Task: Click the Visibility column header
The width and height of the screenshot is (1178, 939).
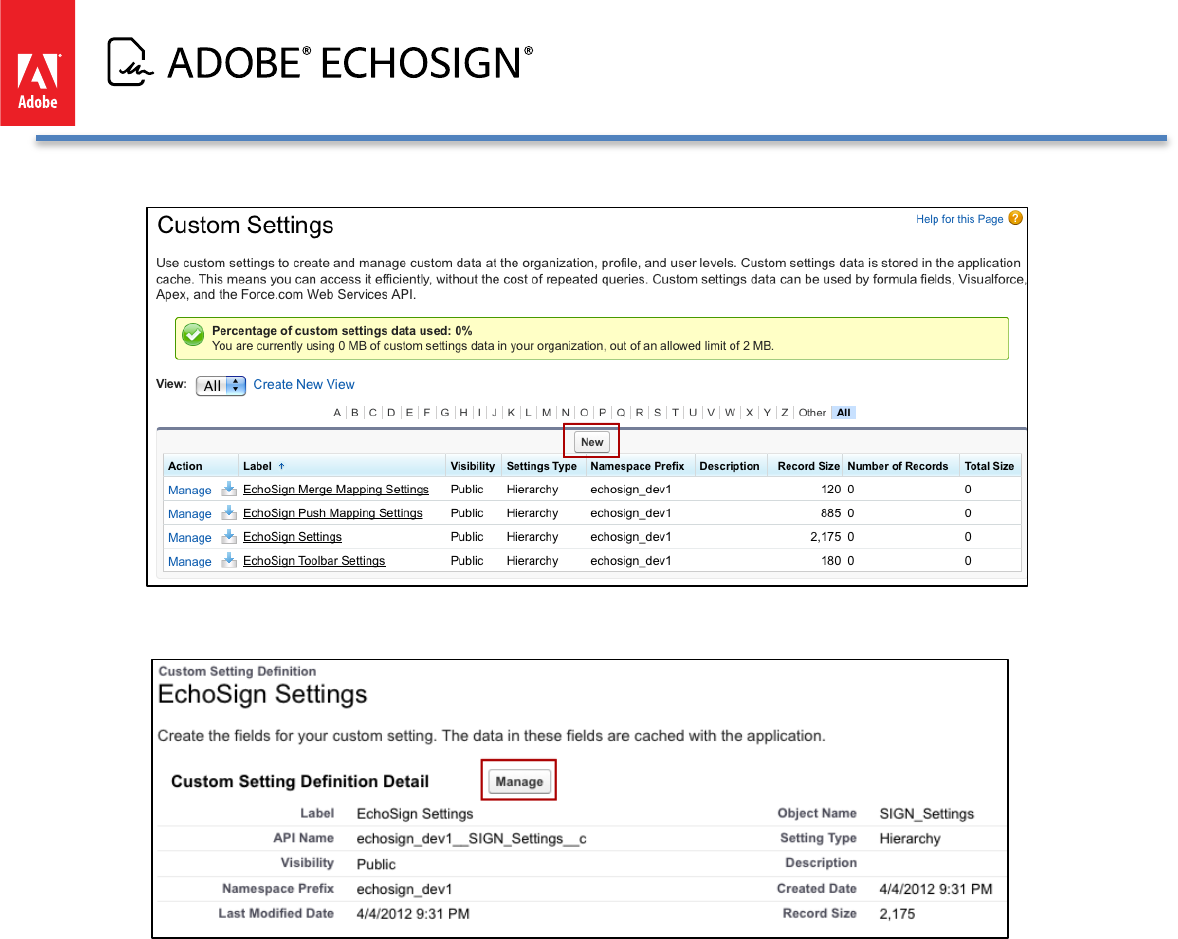Action: point(473,466)
